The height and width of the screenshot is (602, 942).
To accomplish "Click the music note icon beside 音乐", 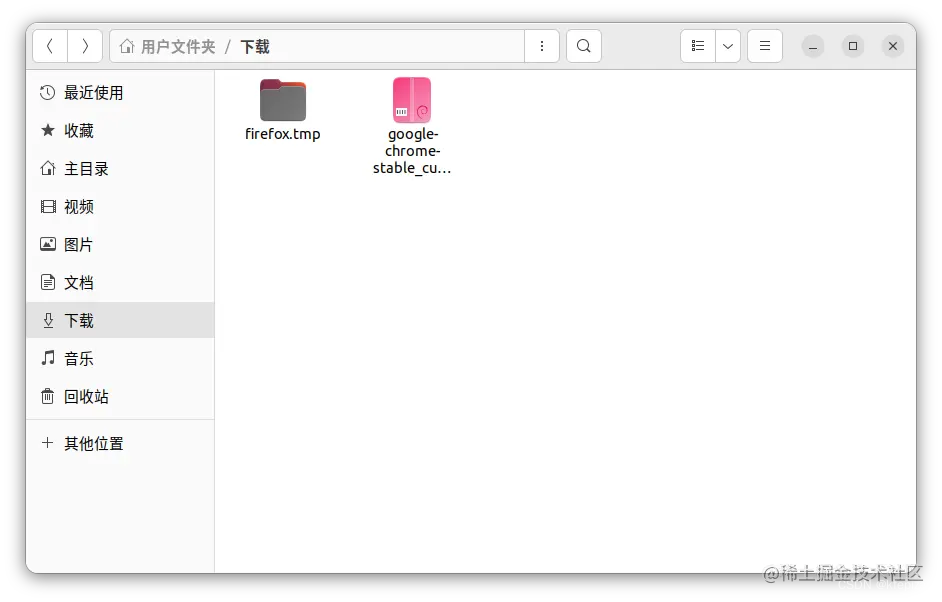I will tap(47, 358).
